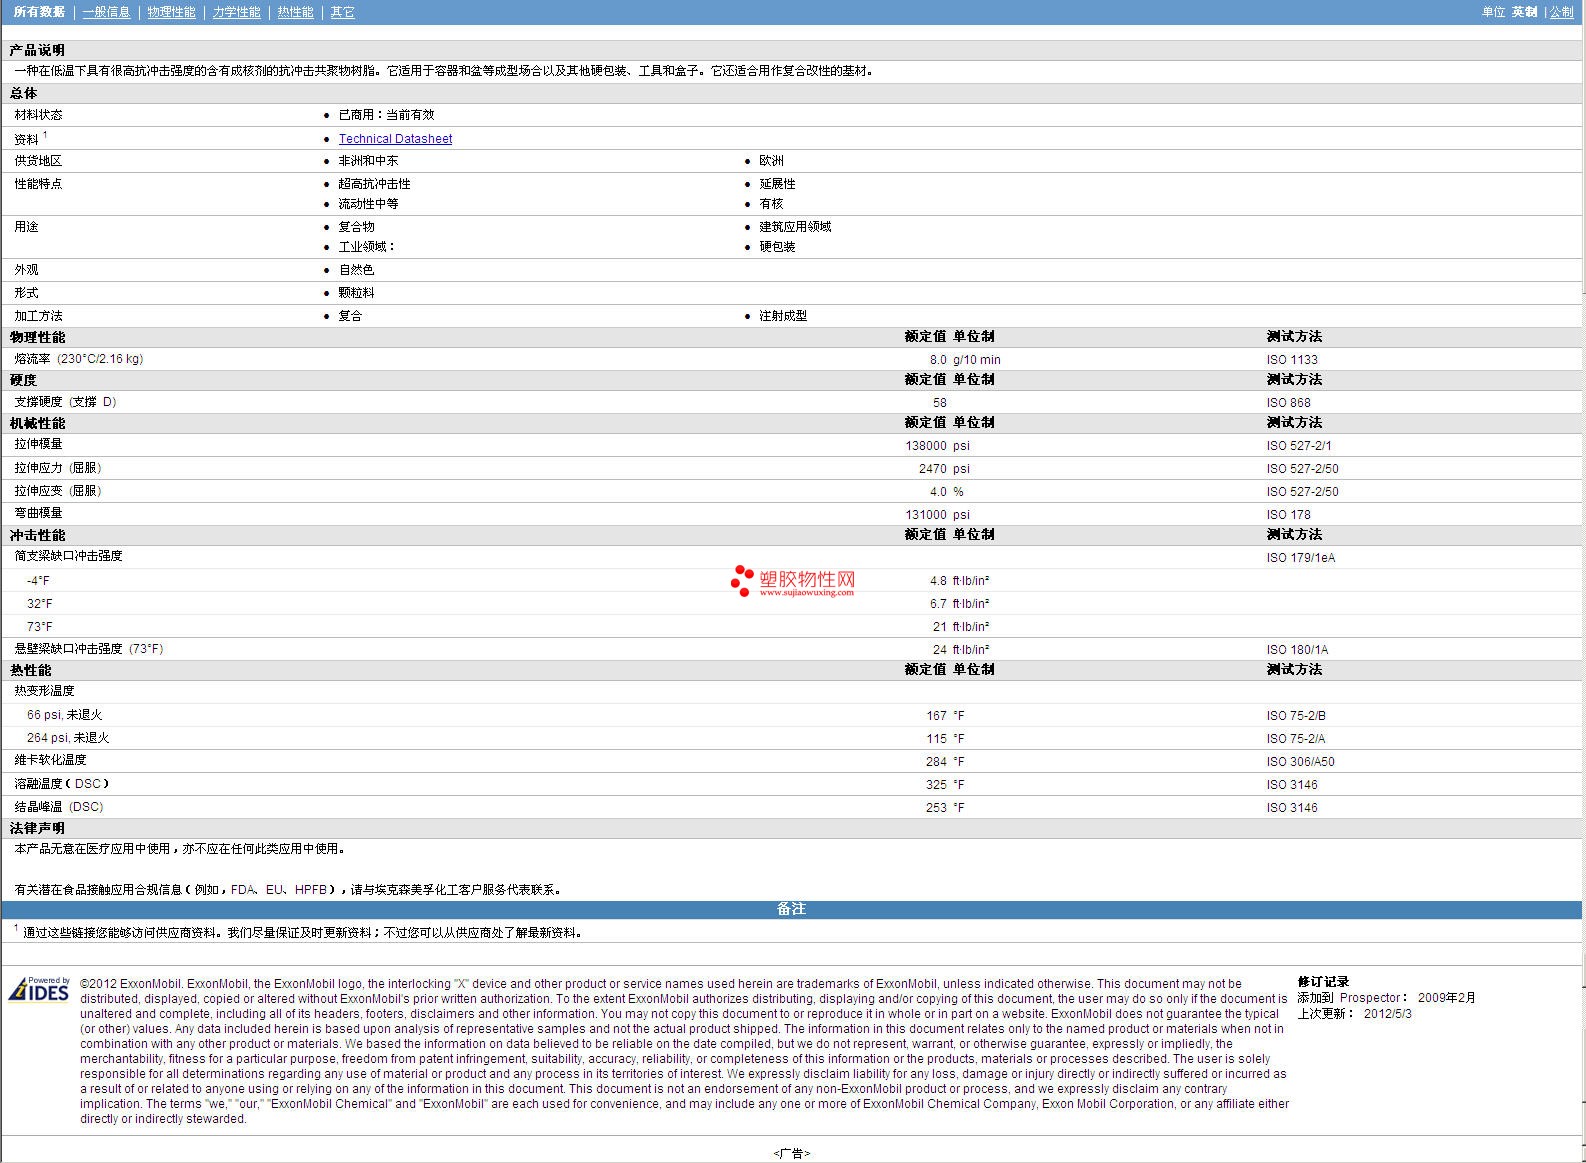Click the www.sujiaowuxing.com watermark URL

[x=806, y=592]
